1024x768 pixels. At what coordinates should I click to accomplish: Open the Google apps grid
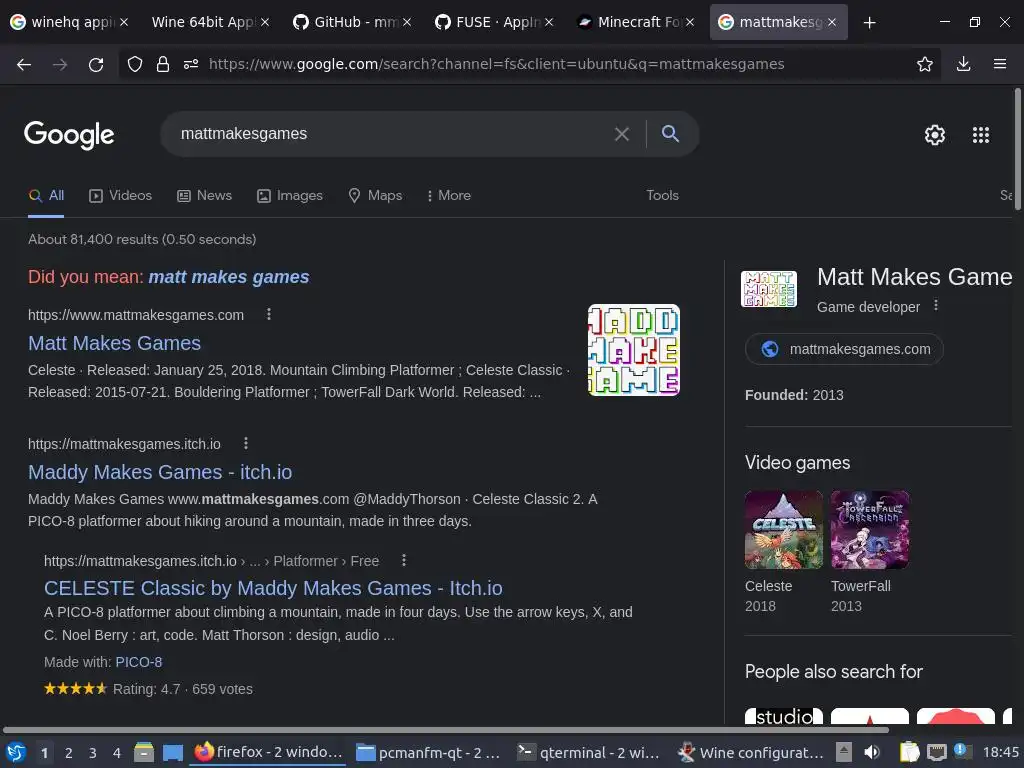tap(981, 135)
